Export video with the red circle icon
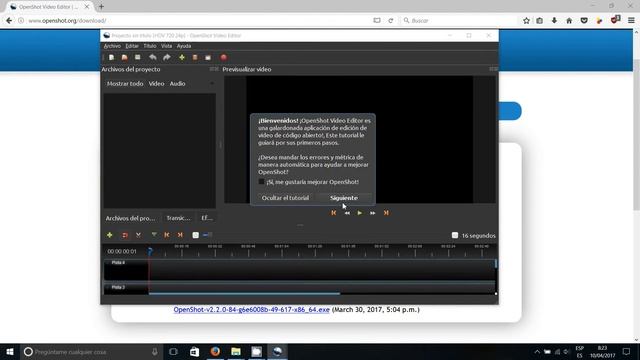 click(x=223, y=58)
